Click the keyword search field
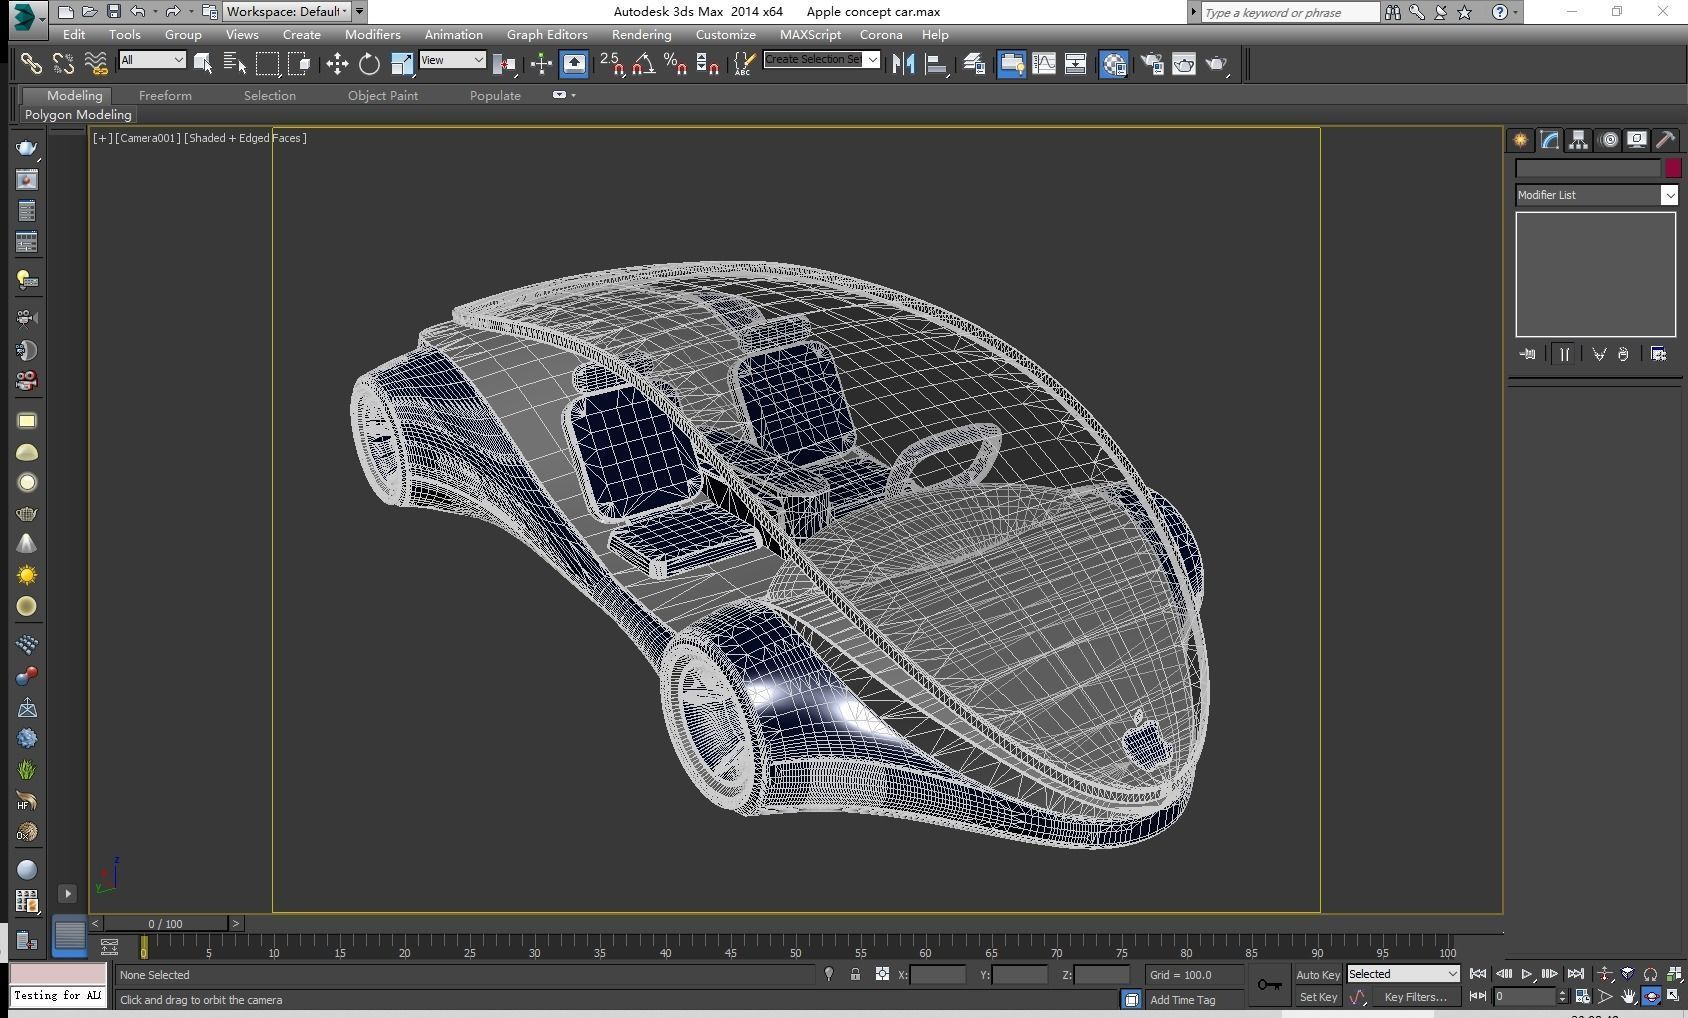 point(1290,12)
